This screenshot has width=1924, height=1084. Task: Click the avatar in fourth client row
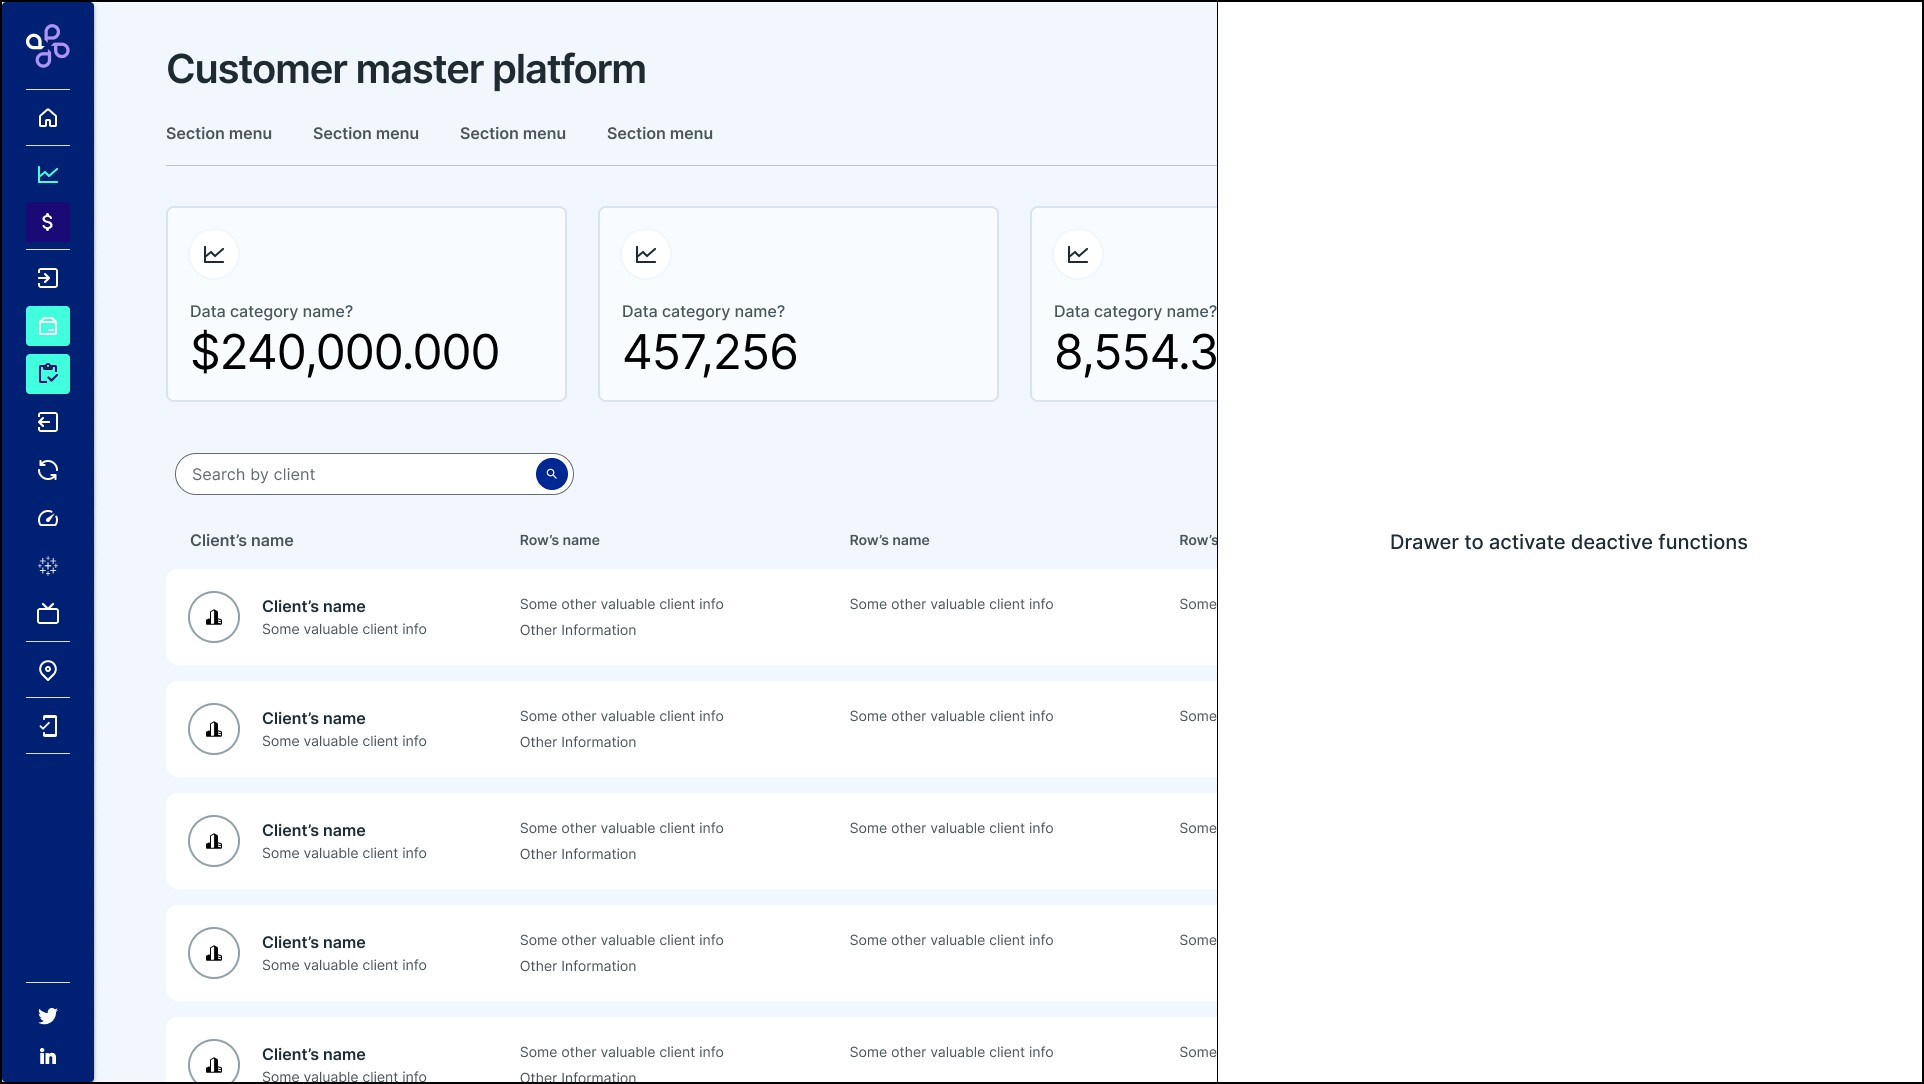214,953
